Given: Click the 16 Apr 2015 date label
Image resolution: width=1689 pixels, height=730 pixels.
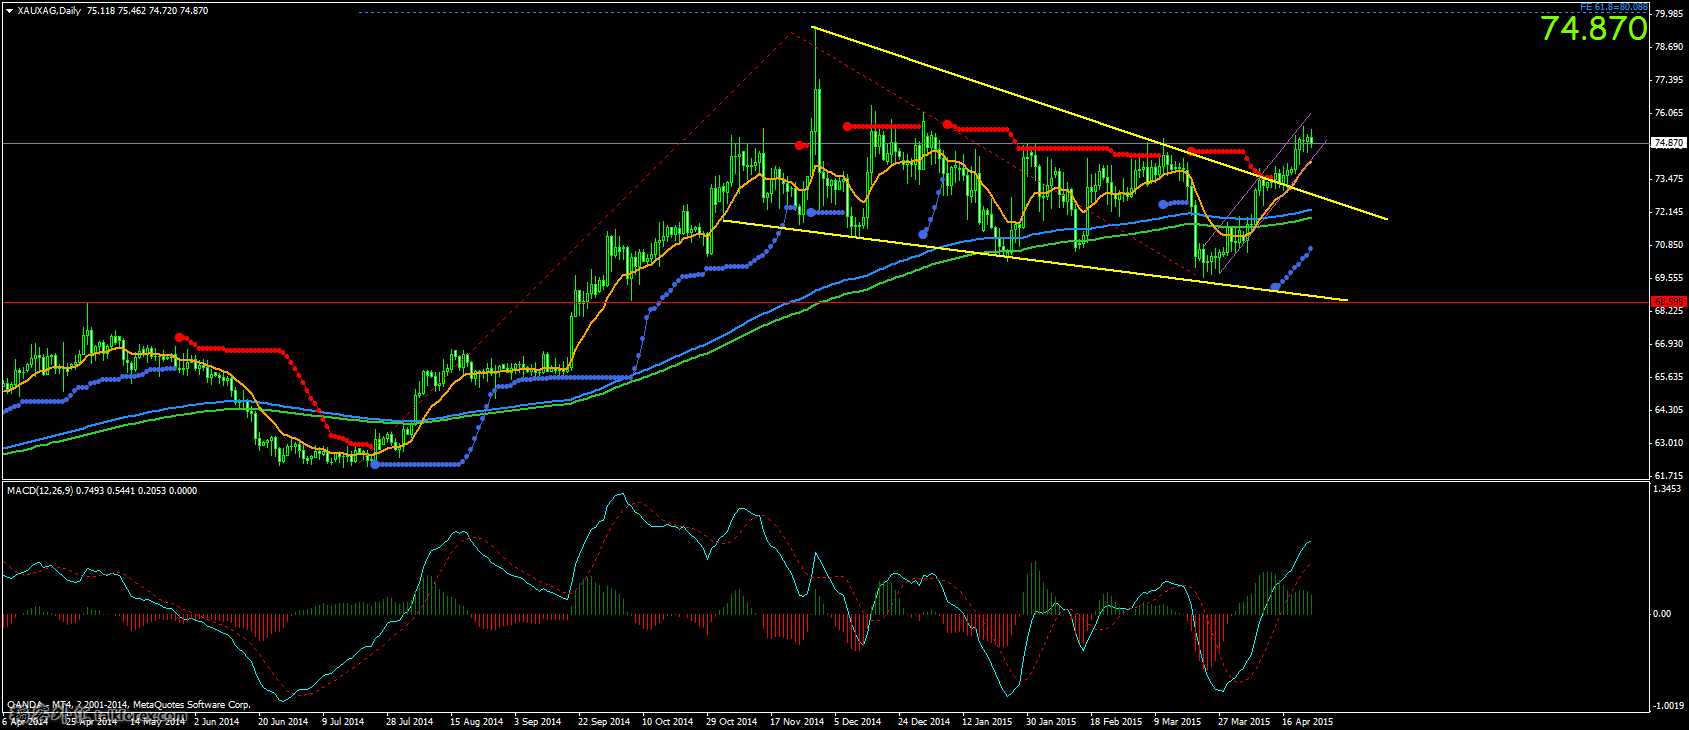Looking at the screenshot, I should pyautogui.click(x=1307, y=721).
